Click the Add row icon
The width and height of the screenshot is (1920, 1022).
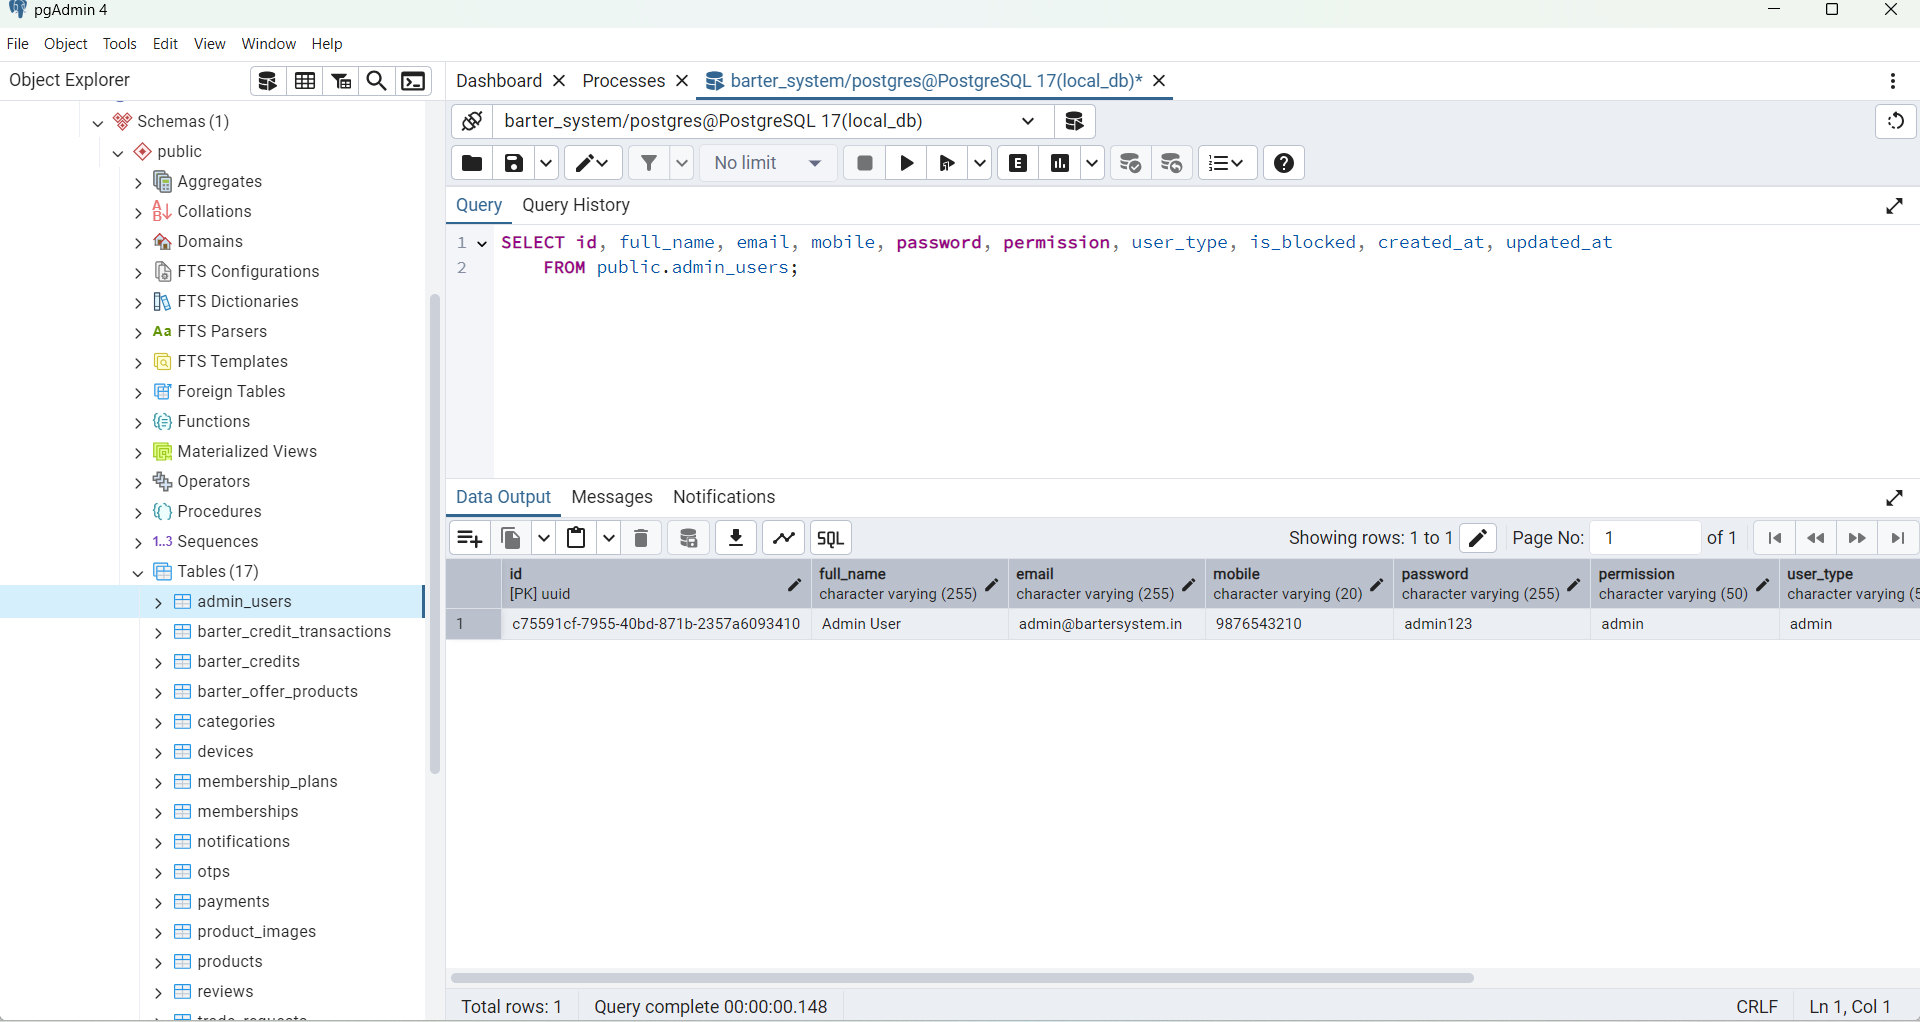tap(469, 538)
